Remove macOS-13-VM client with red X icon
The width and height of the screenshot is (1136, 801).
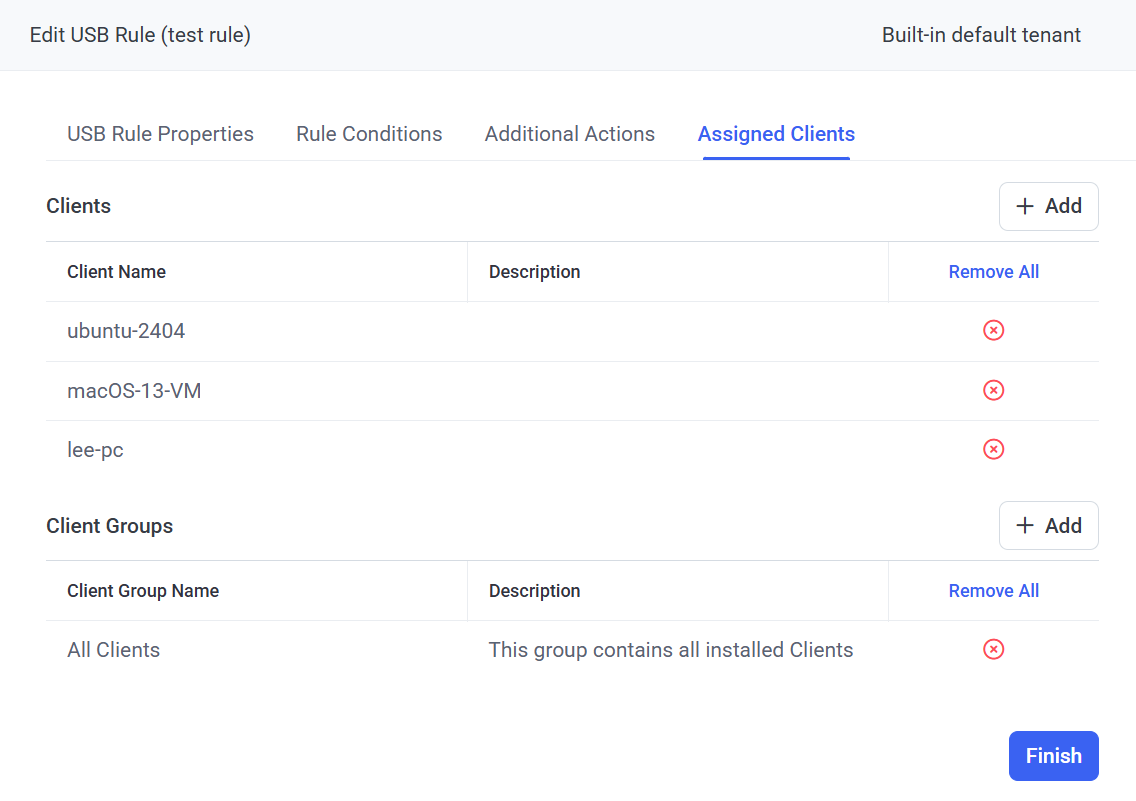(x=993, y=390)
